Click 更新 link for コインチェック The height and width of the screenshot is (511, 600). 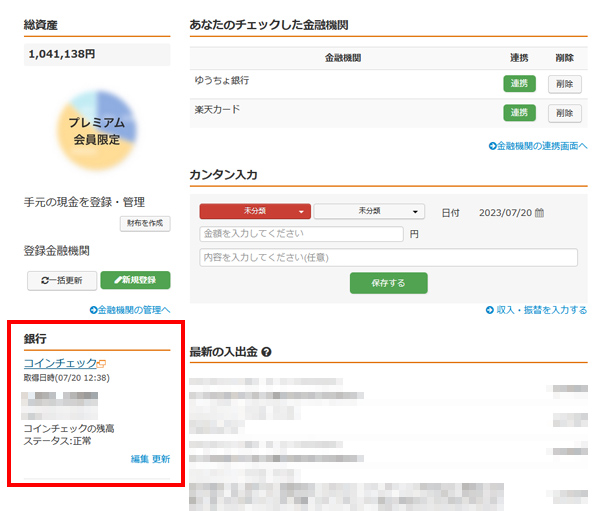coord(161,459)
